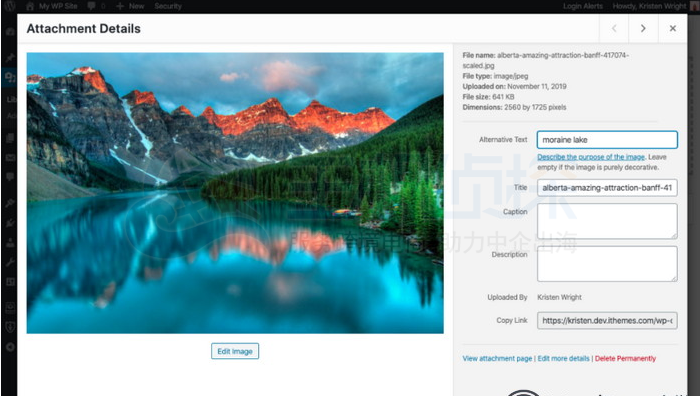Click the Delete Permanently link
Screen dimensions: 700x396
pos(625,358)
